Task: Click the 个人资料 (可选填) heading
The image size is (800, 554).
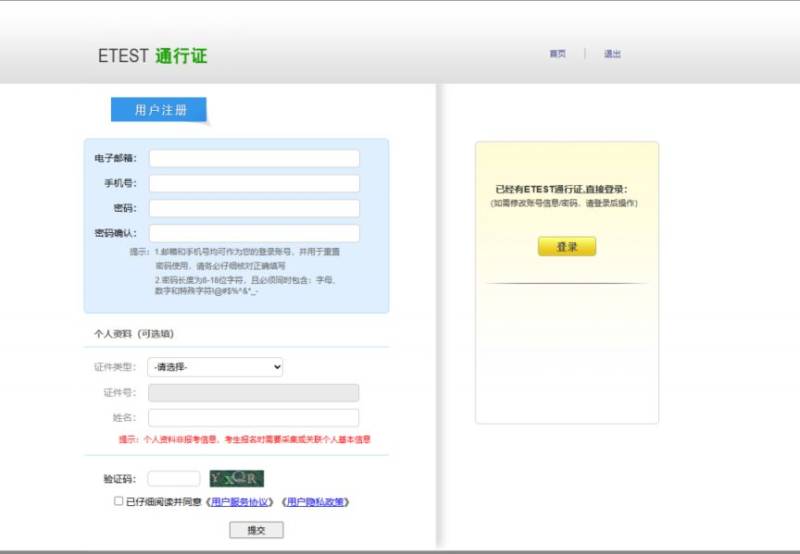Action: coord(134,334)
